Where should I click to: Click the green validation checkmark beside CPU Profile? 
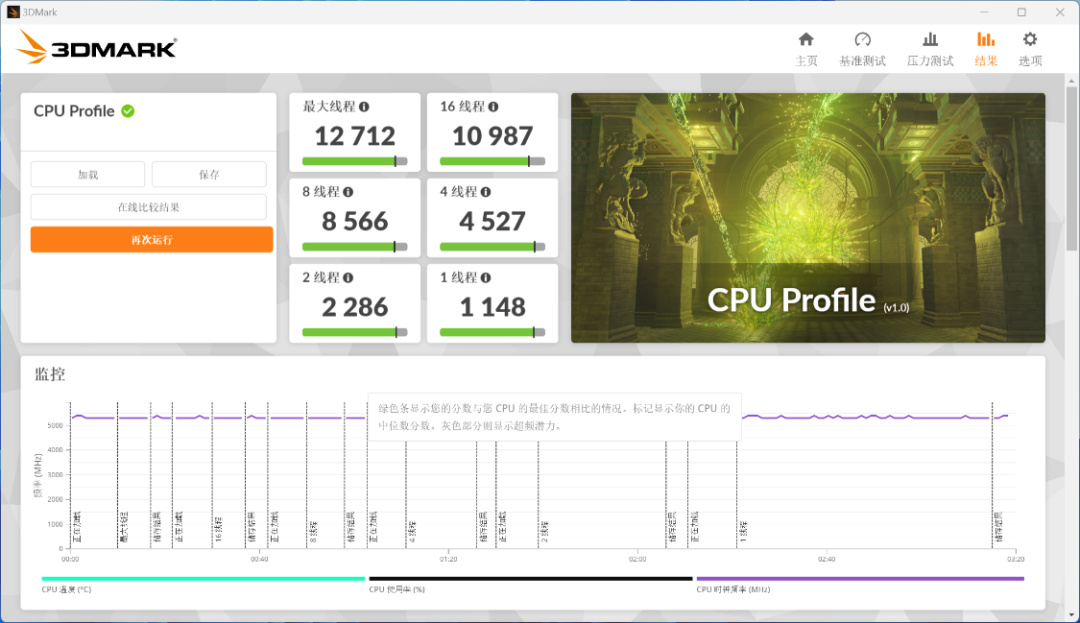[x=128, y=111]
